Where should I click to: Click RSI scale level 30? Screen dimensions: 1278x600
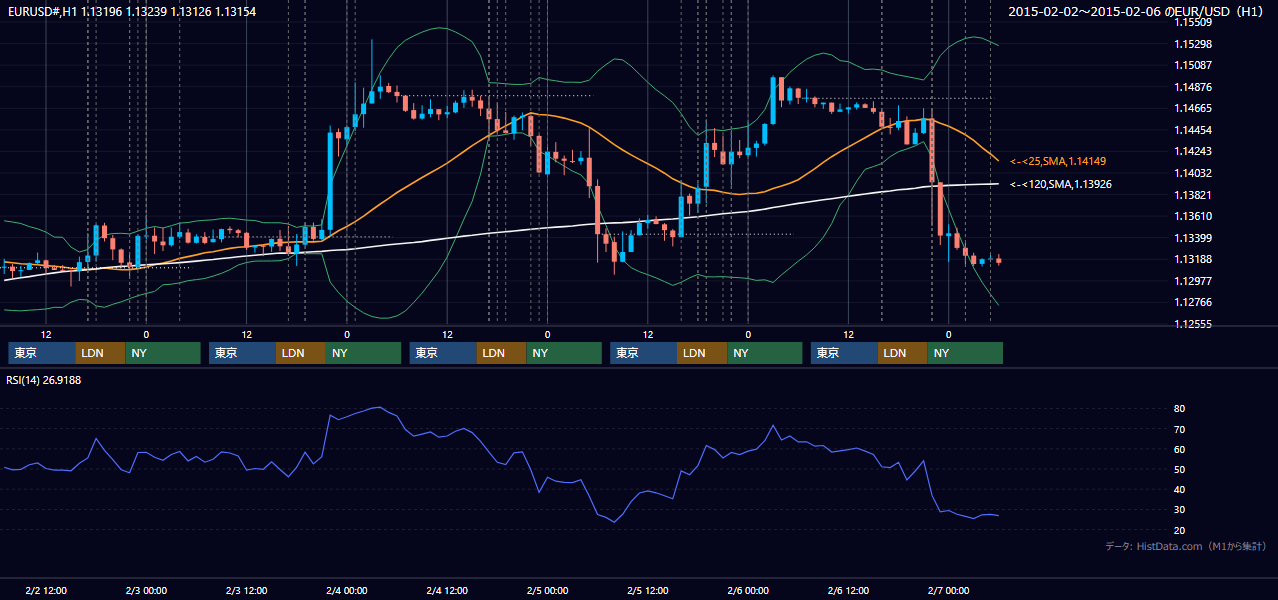(x=1179, y=510)
